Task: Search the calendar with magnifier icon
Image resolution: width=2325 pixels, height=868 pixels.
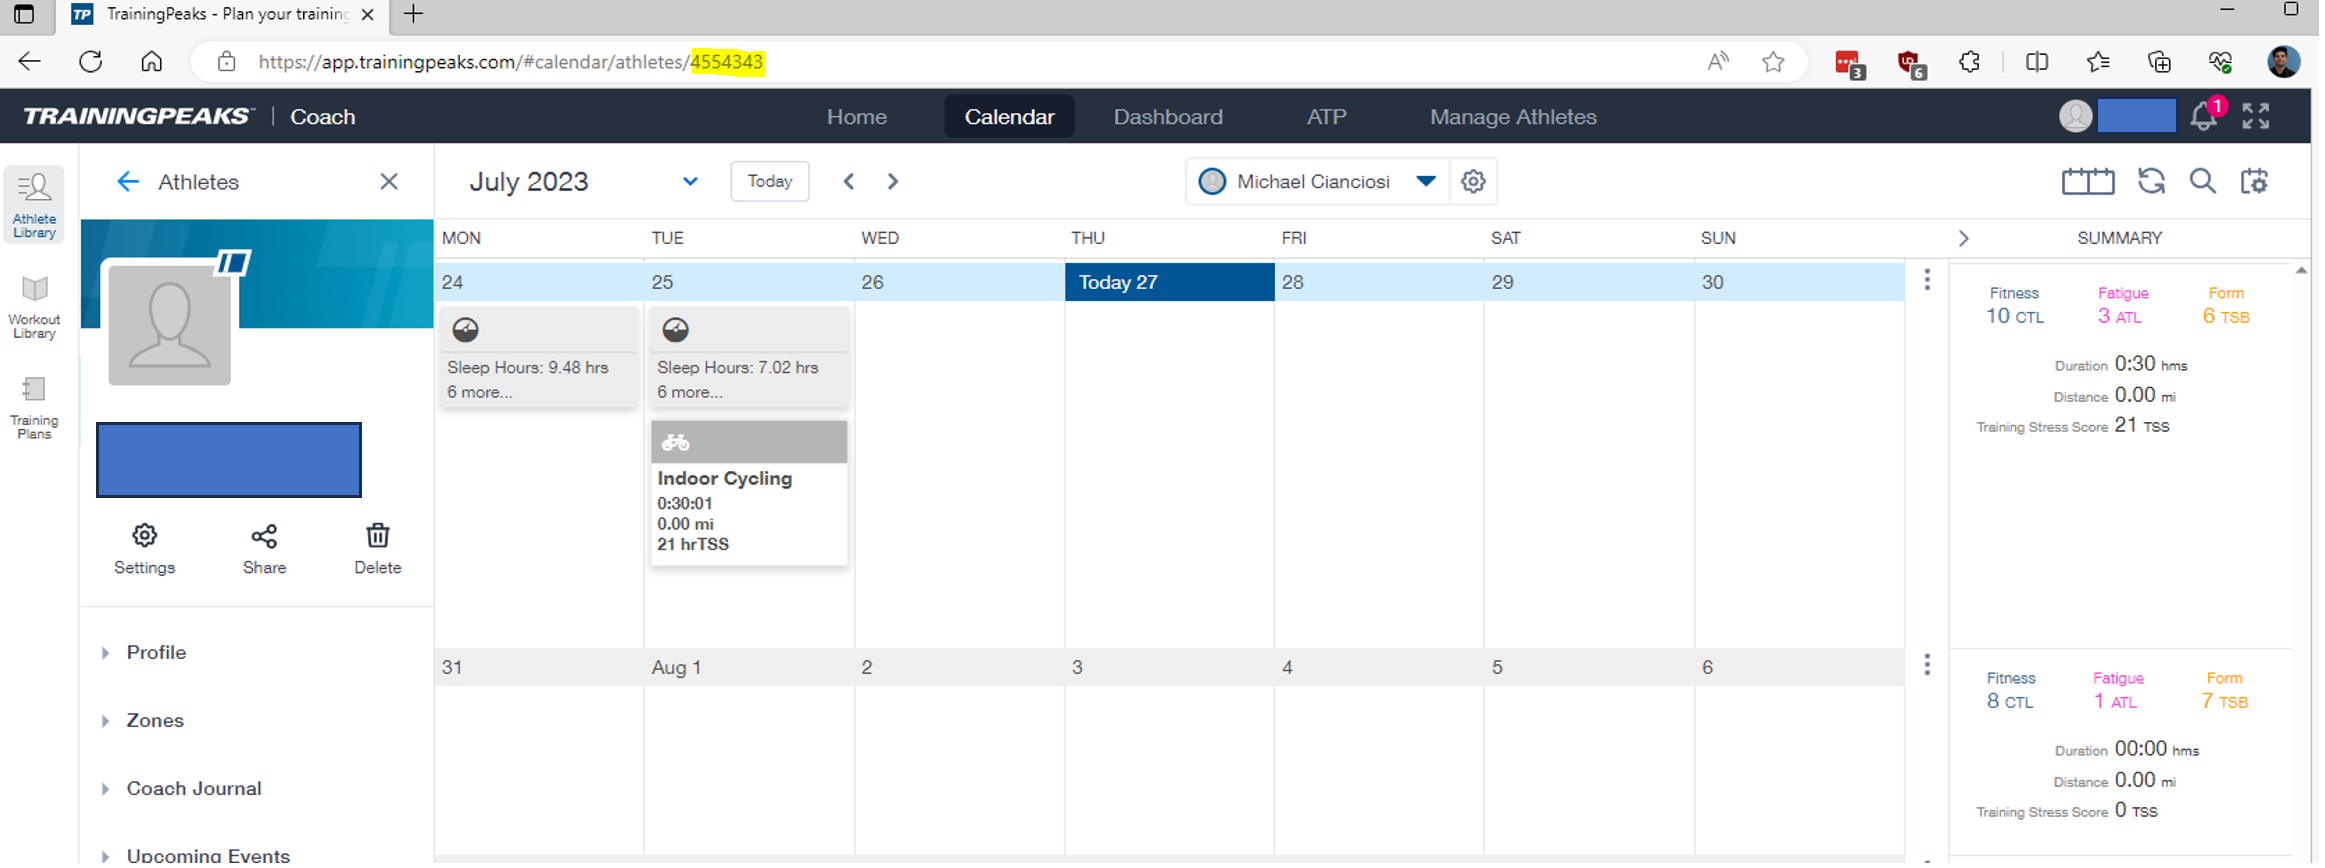Action: [x=2203, y=182]
